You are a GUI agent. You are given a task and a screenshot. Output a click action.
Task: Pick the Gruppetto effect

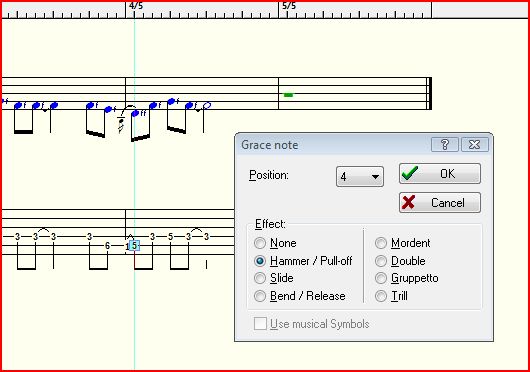click(x=407, y=278)
